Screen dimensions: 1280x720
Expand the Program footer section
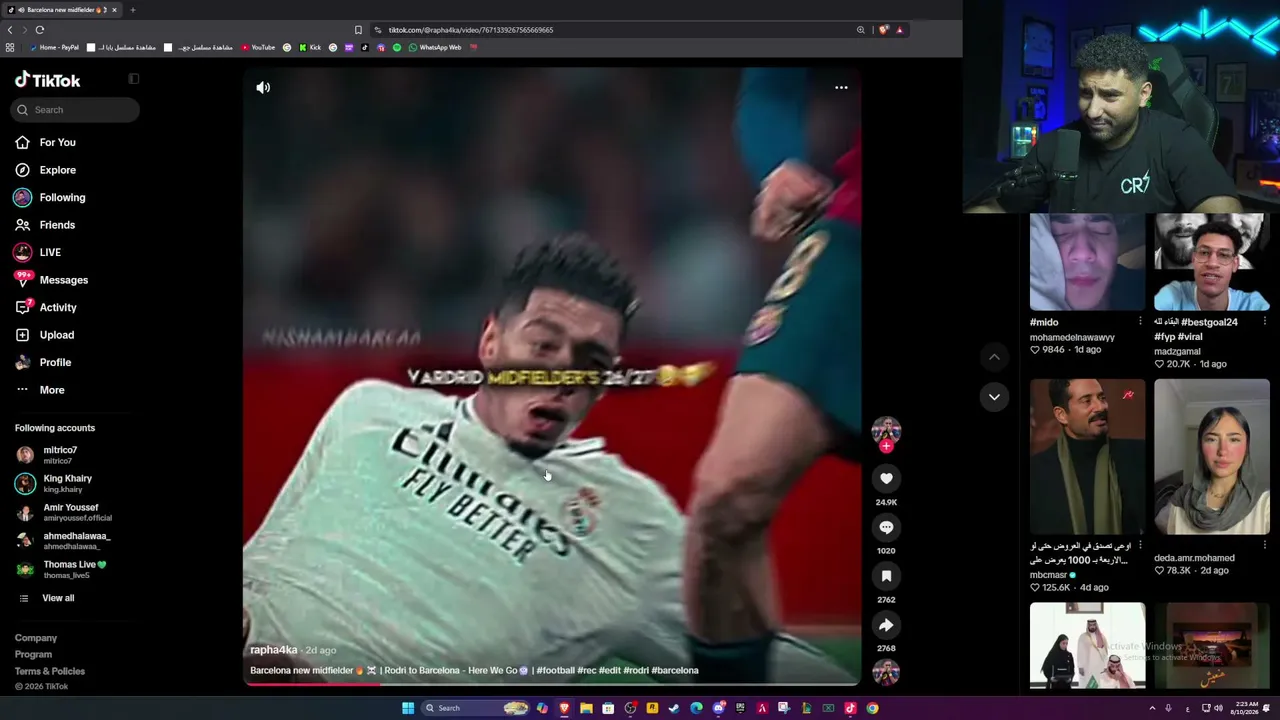pos(33,655)
